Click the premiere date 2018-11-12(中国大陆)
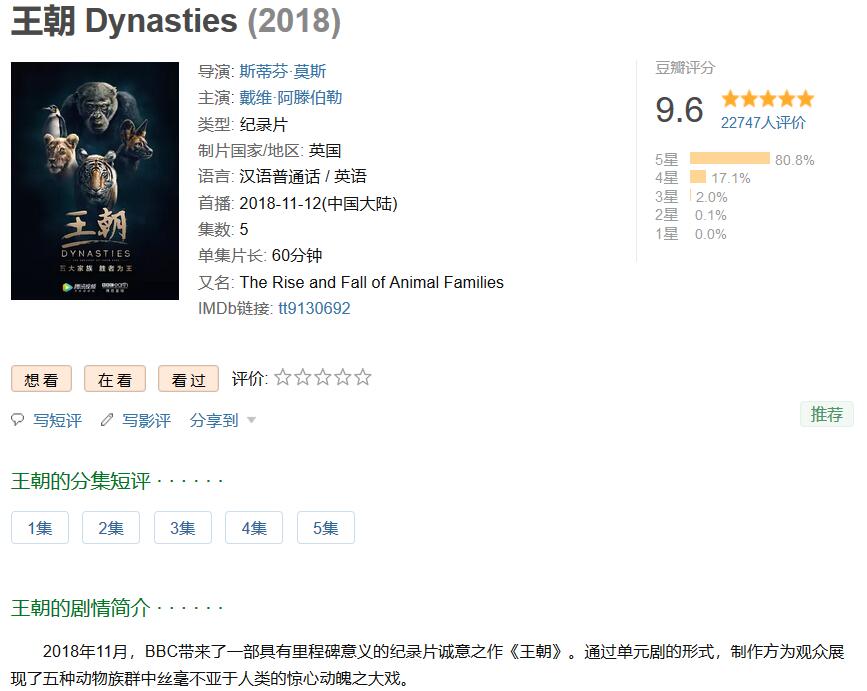This screenshot has width=867, height=691. [x=318, y=203]
